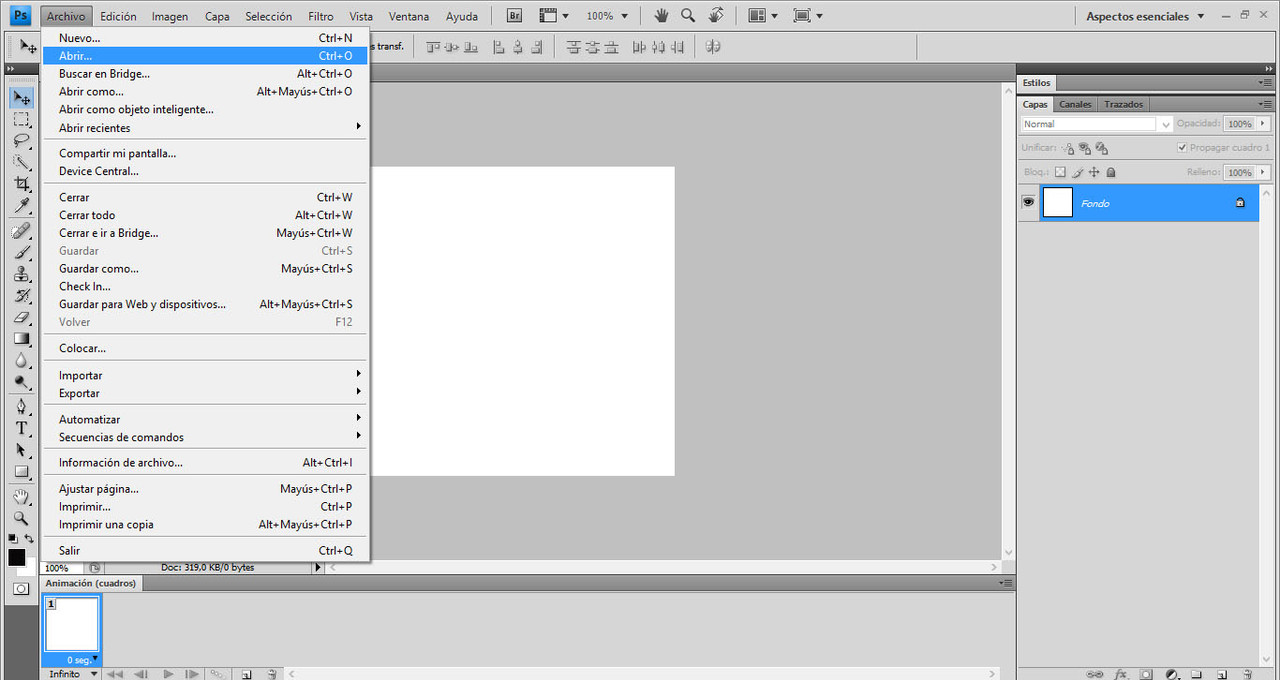This screenshot has height=680, width=1280.
Task: Select the Healing Brush tool
Action: (21, 230)
